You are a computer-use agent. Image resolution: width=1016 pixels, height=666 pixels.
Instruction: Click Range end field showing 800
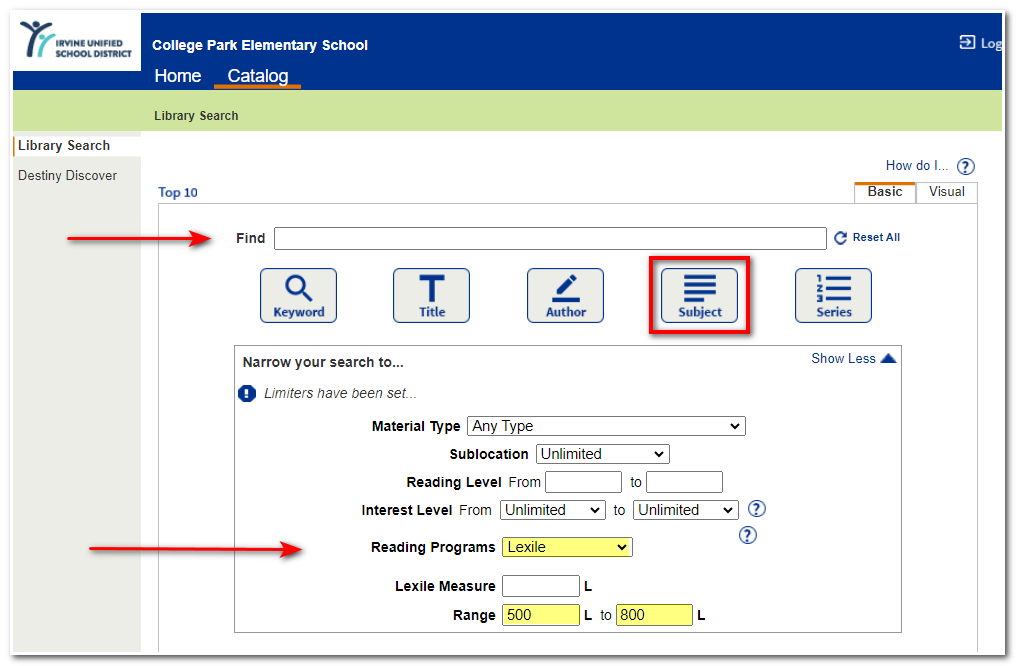pyautogui.click(x=654, y=615)
